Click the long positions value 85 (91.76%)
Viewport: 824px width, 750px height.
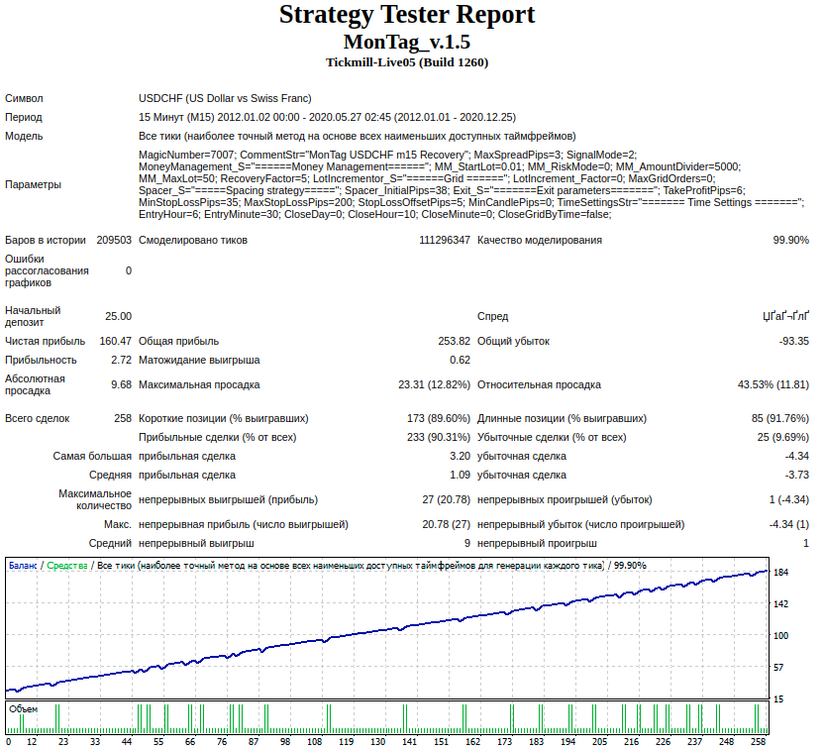[x=780, y=418]
